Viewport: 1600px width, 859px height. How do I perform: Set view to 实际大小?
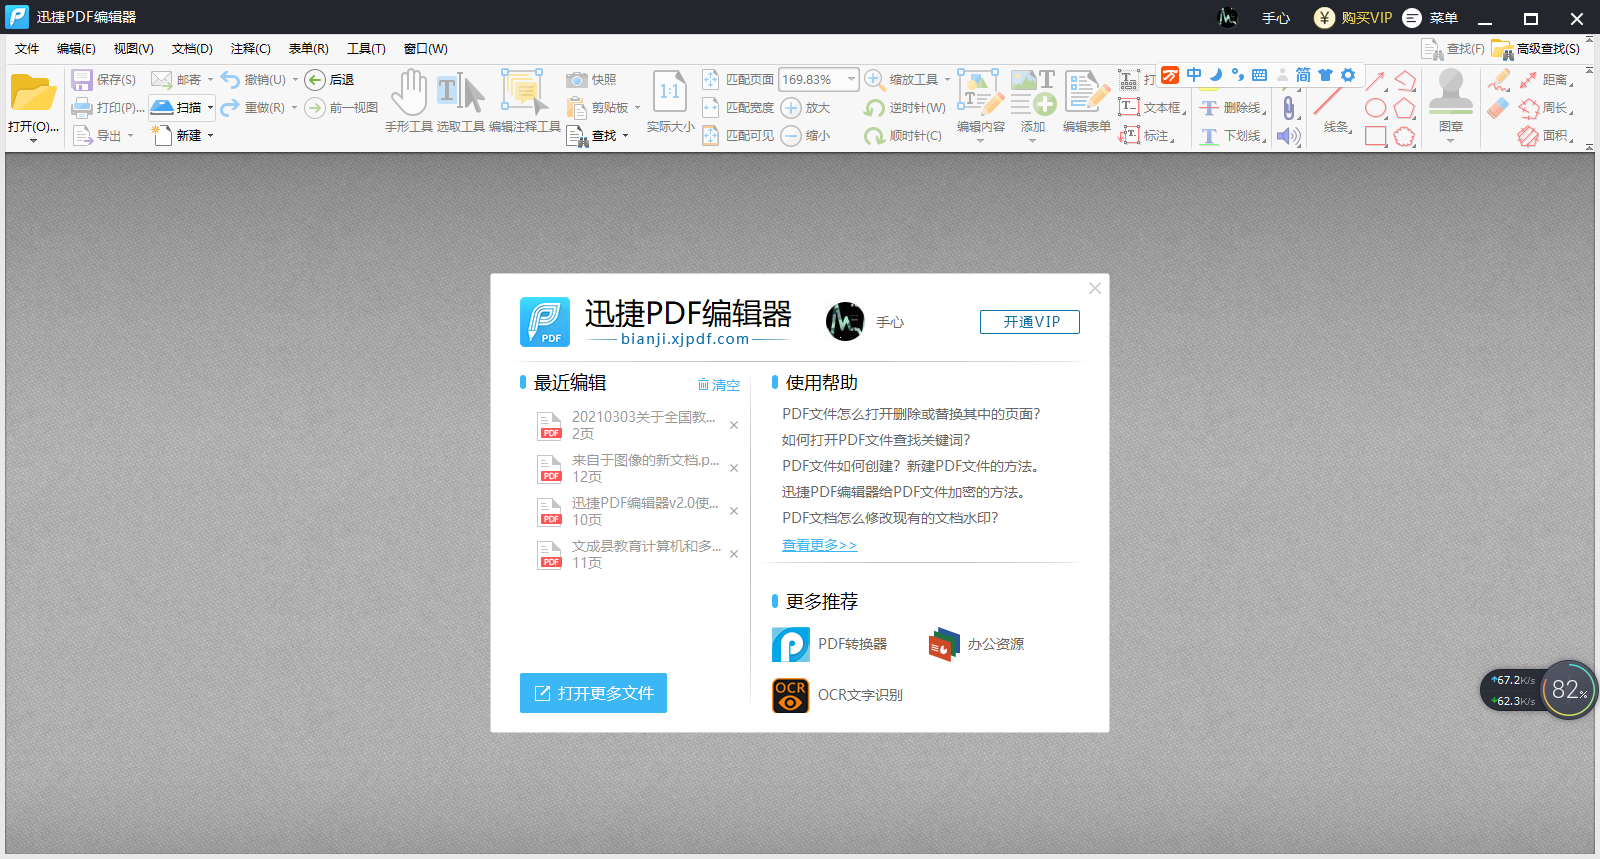pos(670,101)
